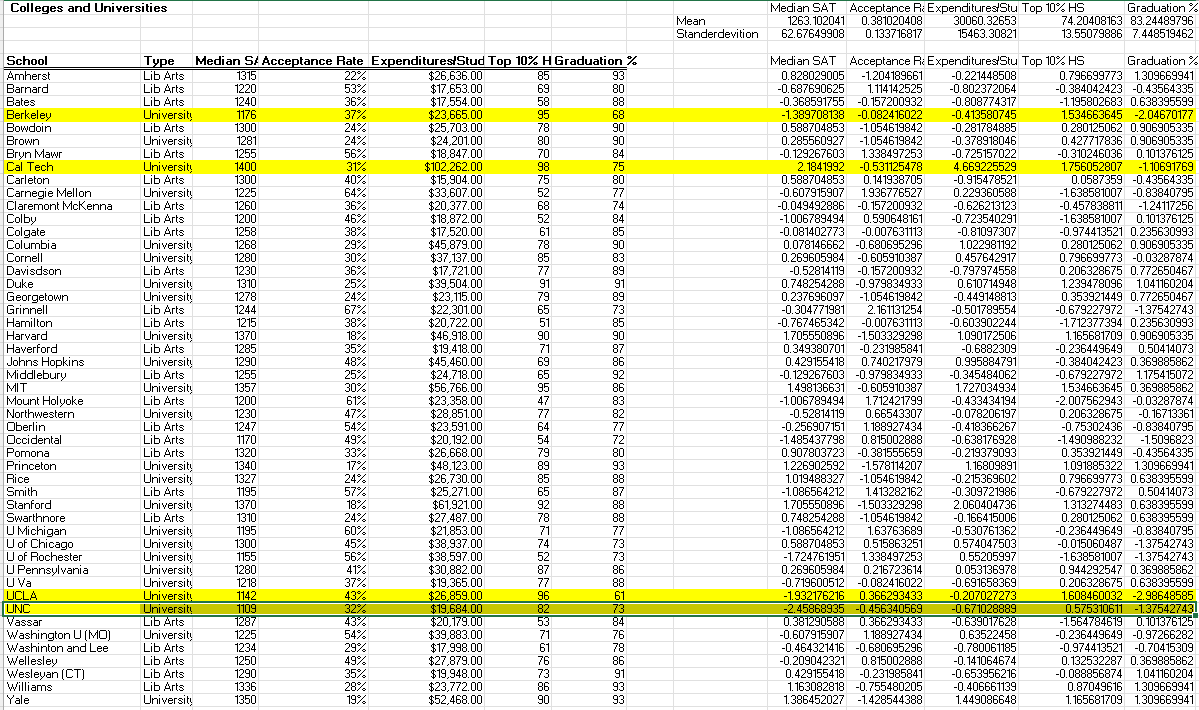Image resolution: width=1199 pixels, height=710 pixels.
Task: Select the 'Yale' school cell
Action: [18, 699]
